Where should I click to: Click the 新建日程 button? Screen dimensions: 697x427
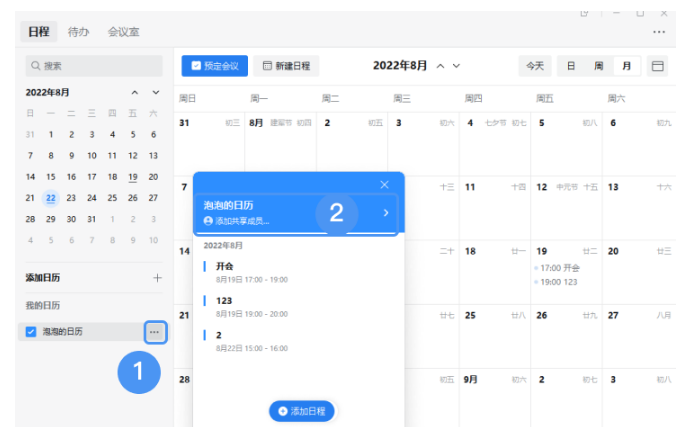(286, 66)
